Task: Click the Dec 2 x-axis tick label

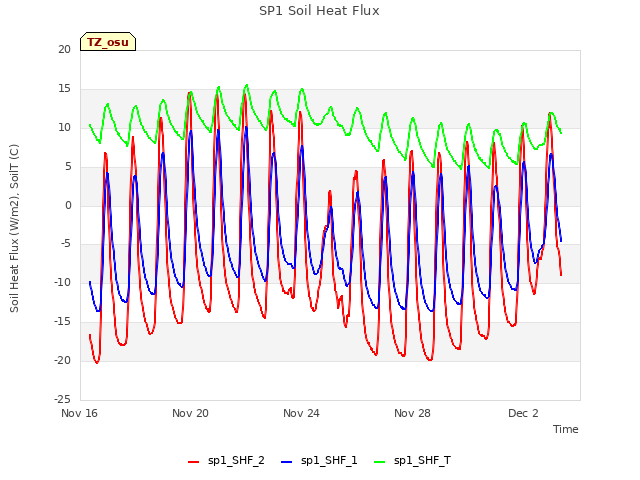Action: 523,413
